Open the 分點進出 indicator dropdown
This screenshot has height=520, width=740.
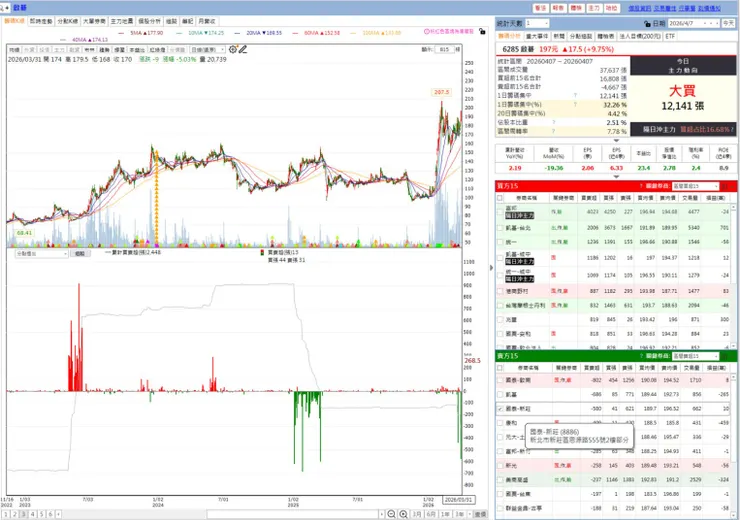[x=42, y=253]
